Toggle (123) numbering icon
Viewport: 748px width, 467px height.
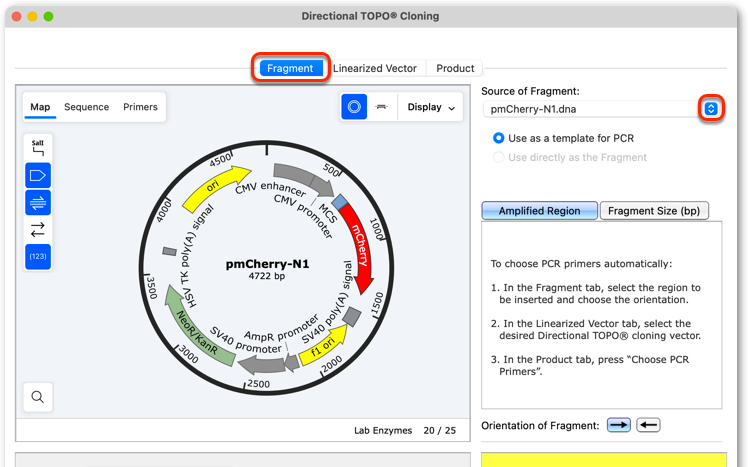click(38, 257)
